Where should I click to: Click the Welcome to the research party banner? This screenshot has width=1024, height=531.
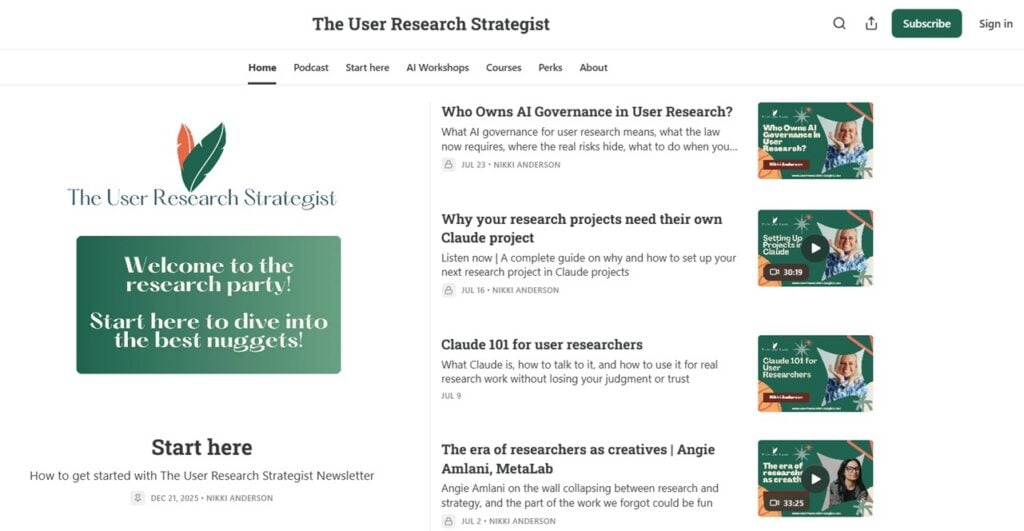click(208, 304)
